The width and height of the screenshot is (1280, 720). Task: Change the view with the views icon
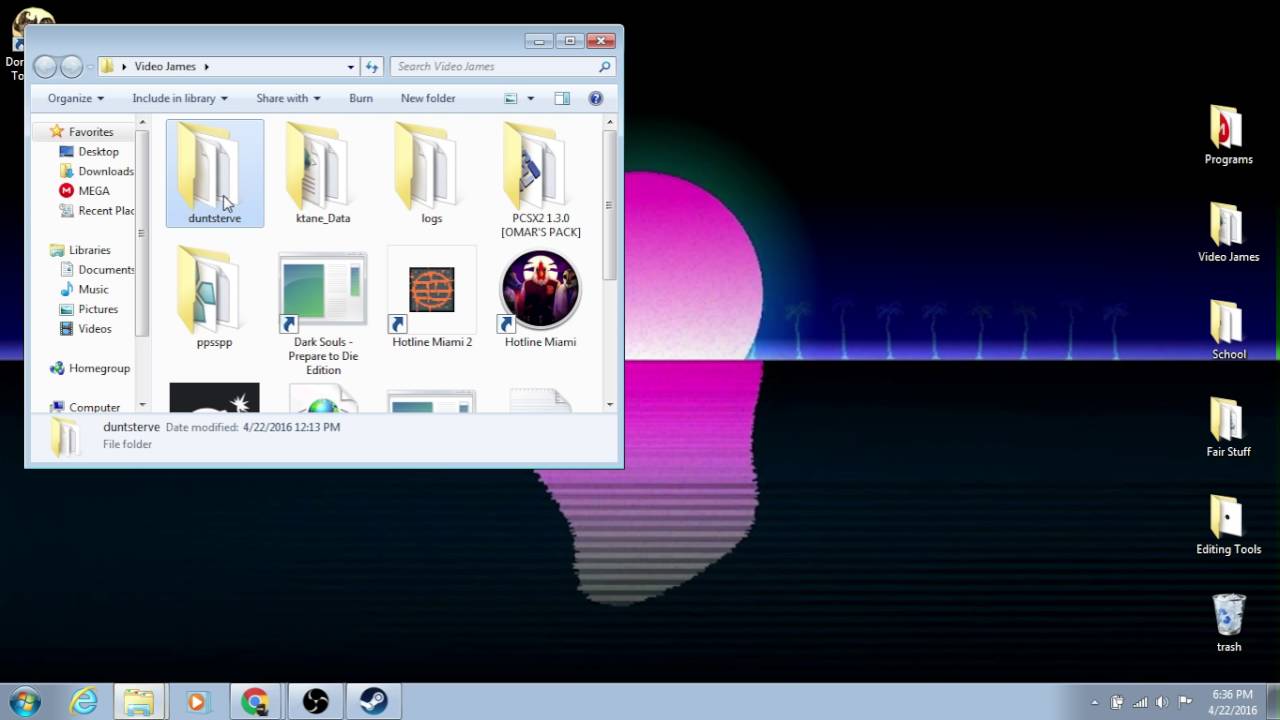[x=511, y=98]
